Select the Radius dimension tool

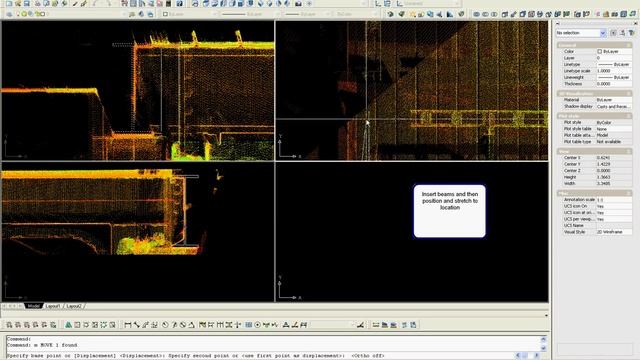click(x=165, y=325)
